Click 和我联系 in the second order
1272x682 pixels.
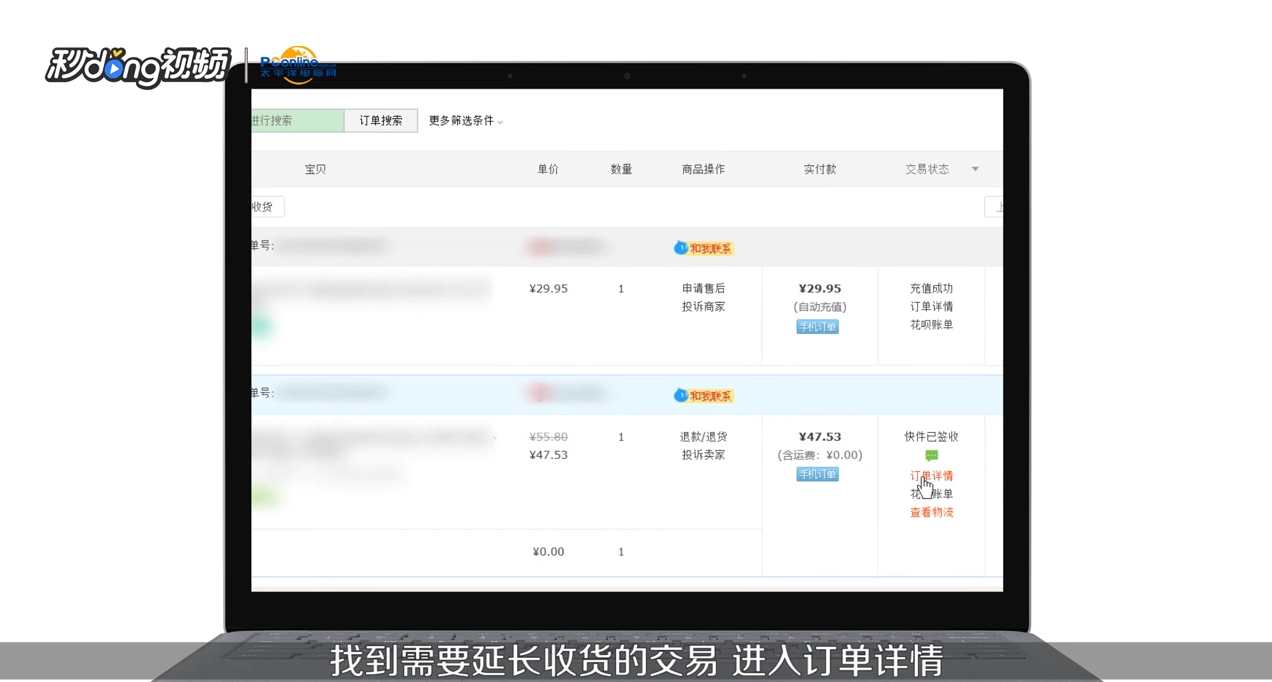[704, 396]
